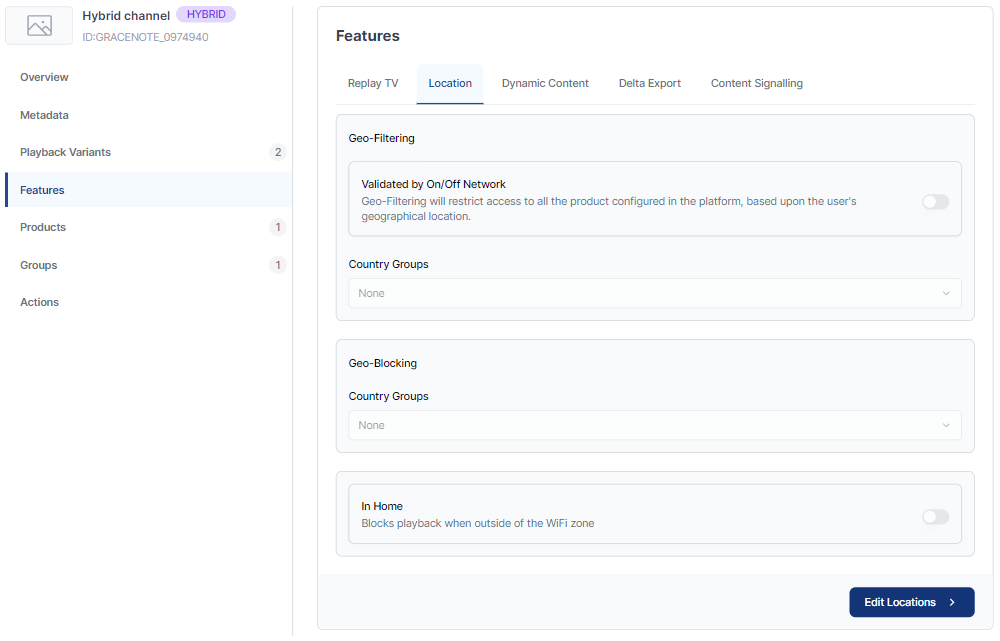Click the Playback Variants count badge
Image resolution: width=1000 pixels, height=641 pixels.
278,153
